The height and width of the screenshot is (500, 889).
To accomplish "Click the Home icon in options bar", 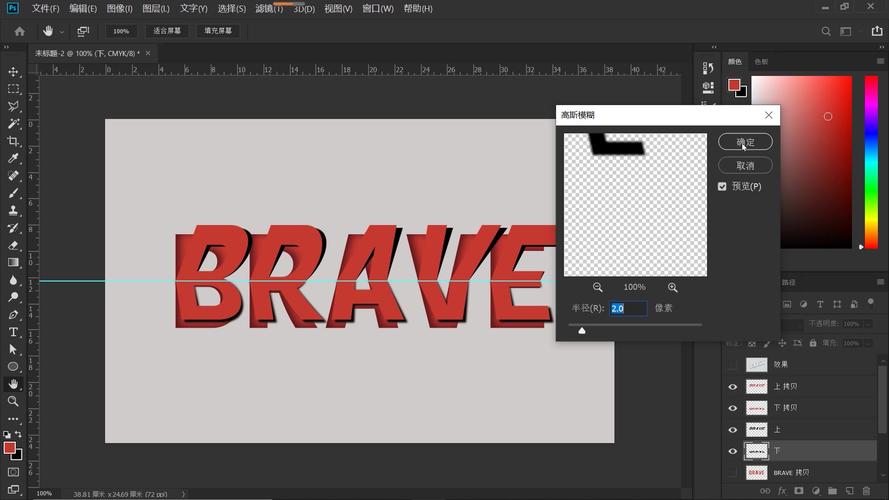I will [19, 31].
